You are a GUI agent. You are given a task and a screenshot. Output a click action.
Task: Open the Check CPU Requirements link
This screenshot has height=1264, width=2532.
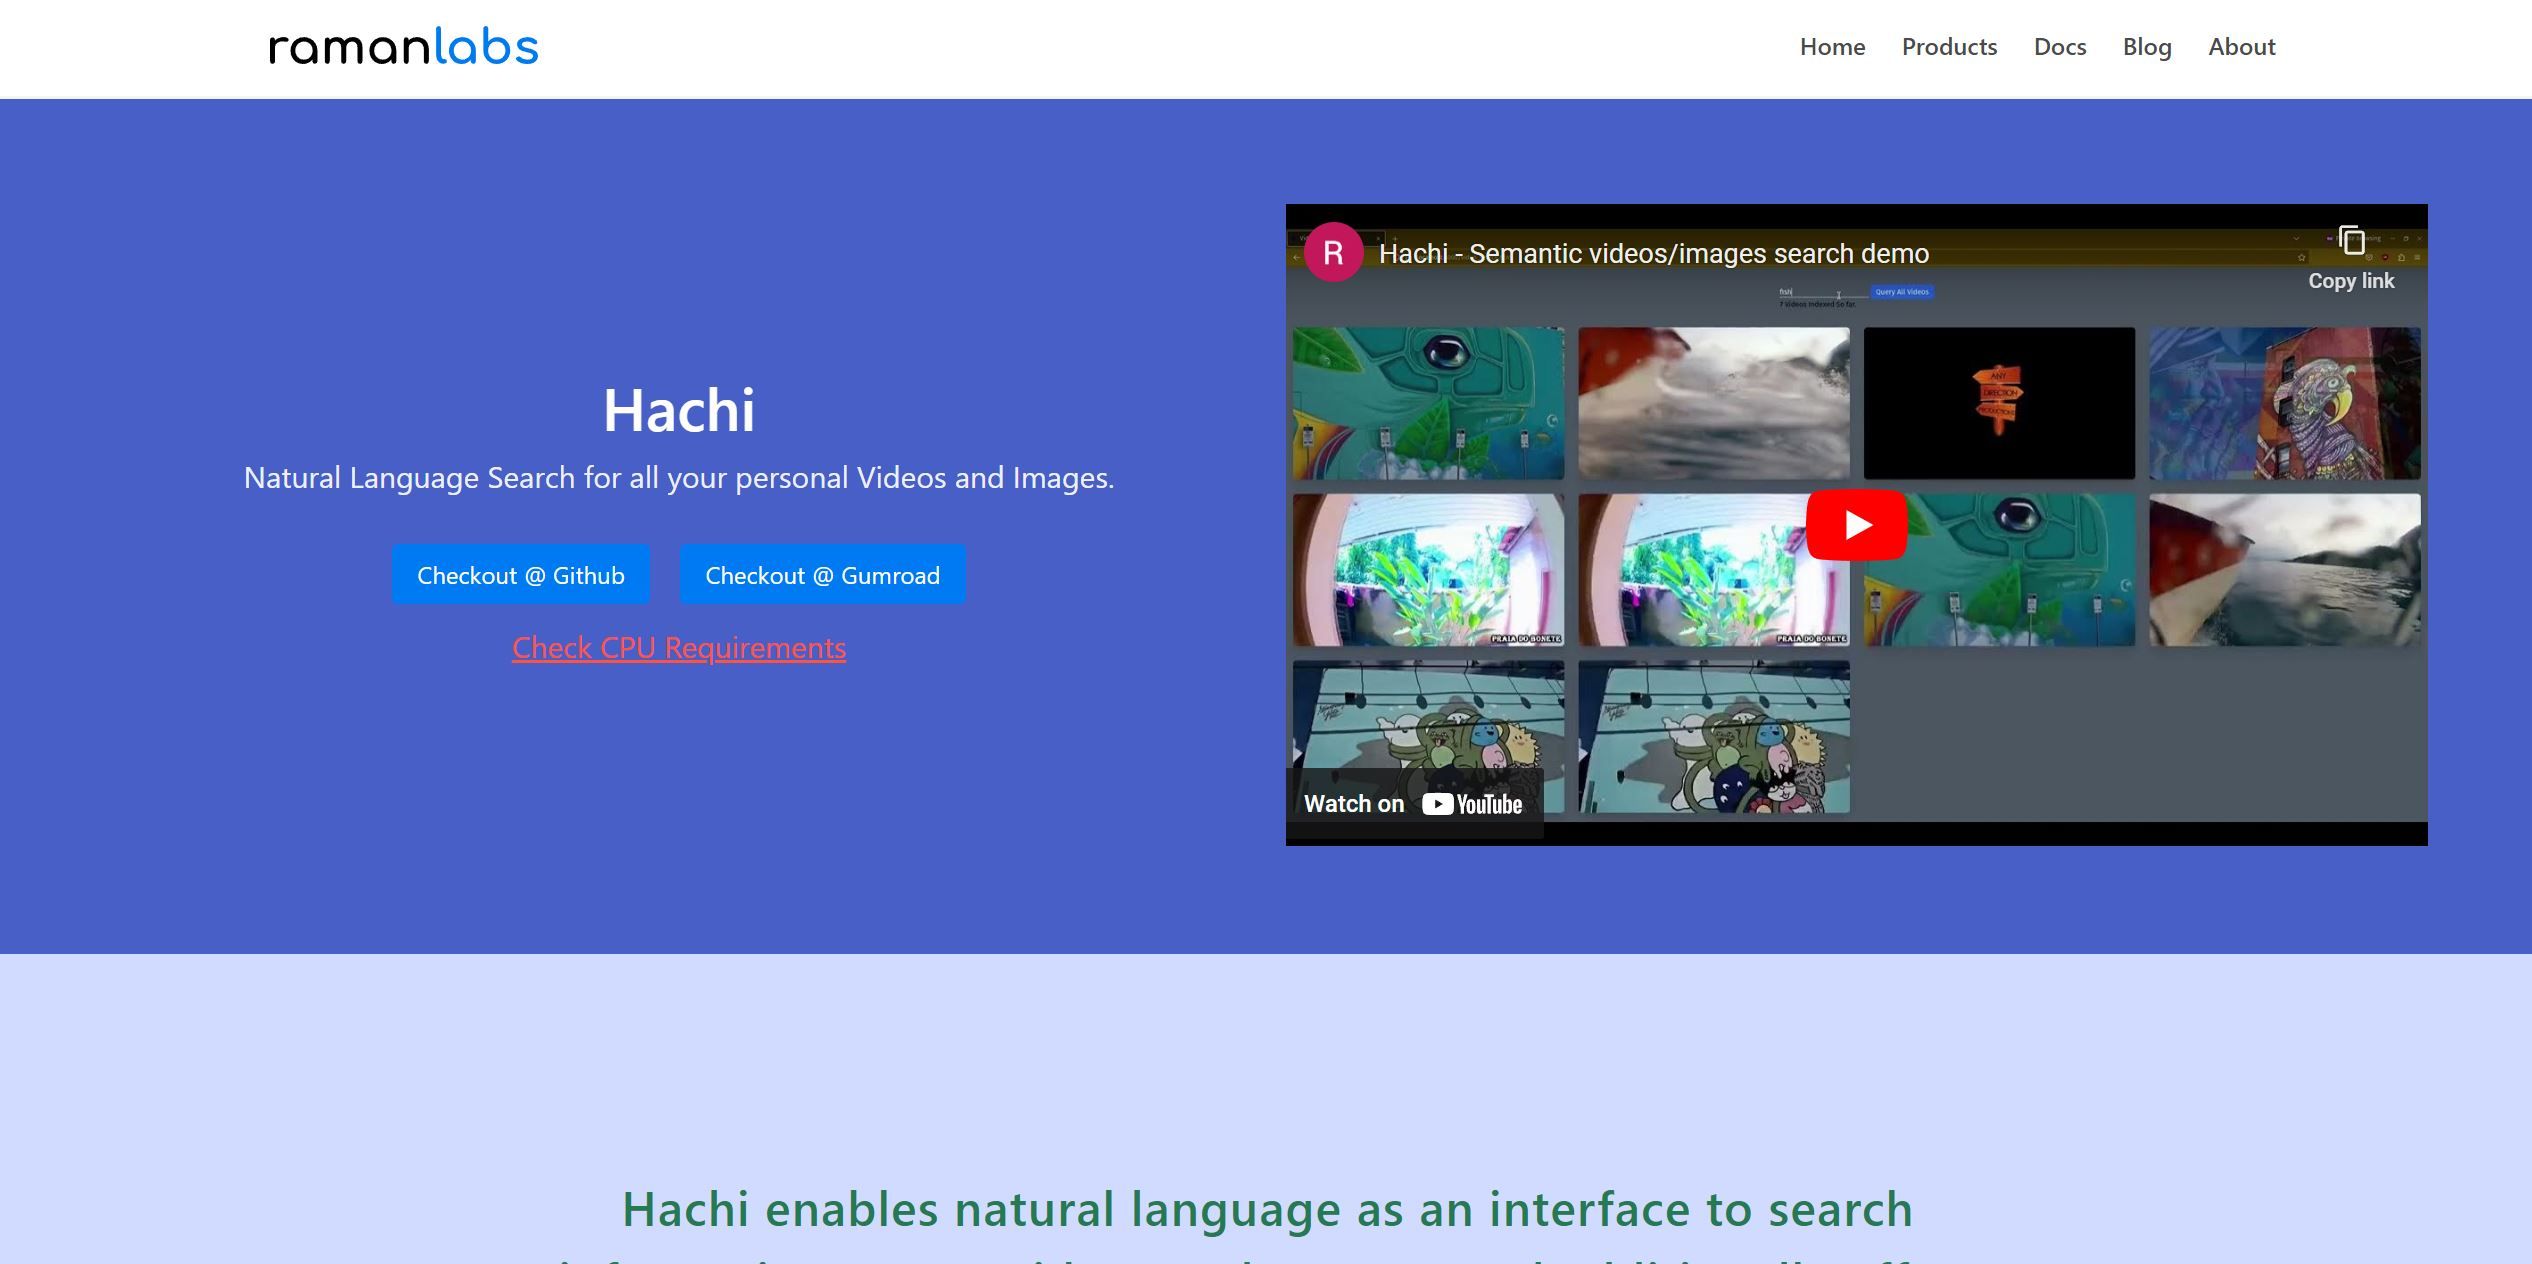coord(677,646)
